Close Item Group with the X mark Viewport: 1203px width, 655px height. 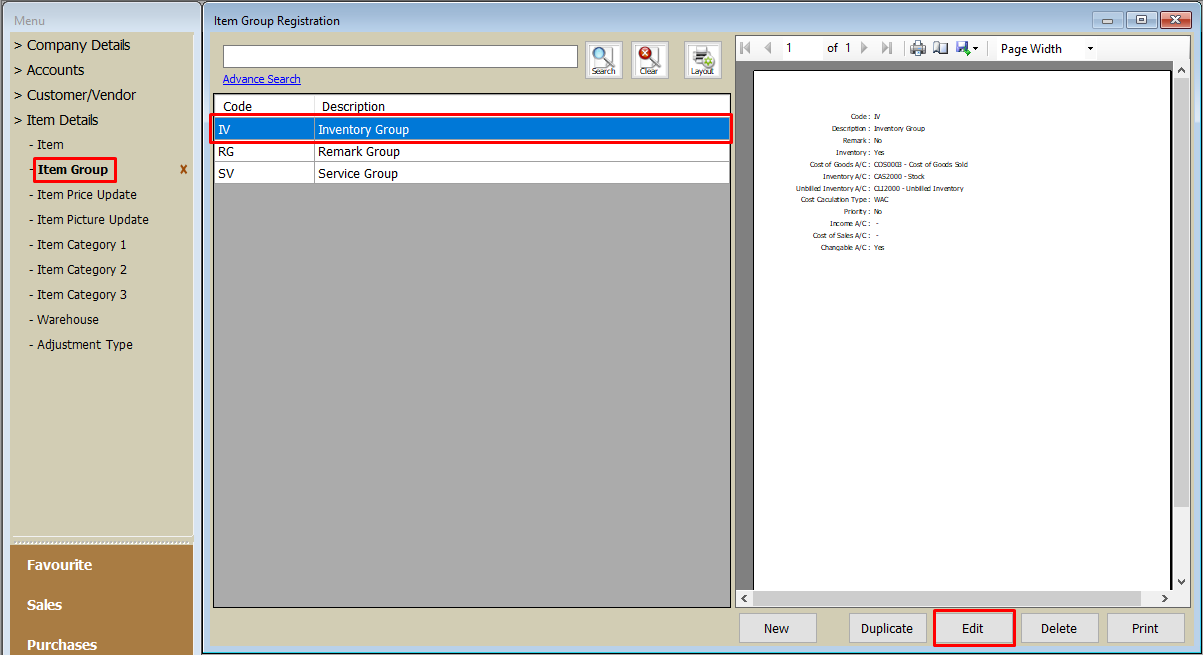pyautogui.click(x=183, y=170)
